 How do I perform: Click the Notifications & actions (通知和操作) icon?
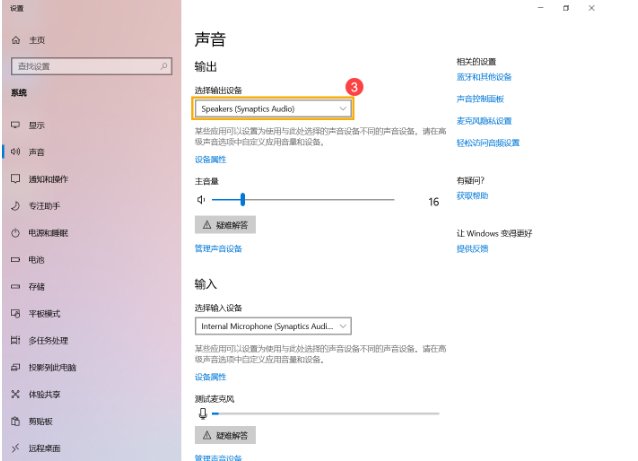click(x=15, y=179)
